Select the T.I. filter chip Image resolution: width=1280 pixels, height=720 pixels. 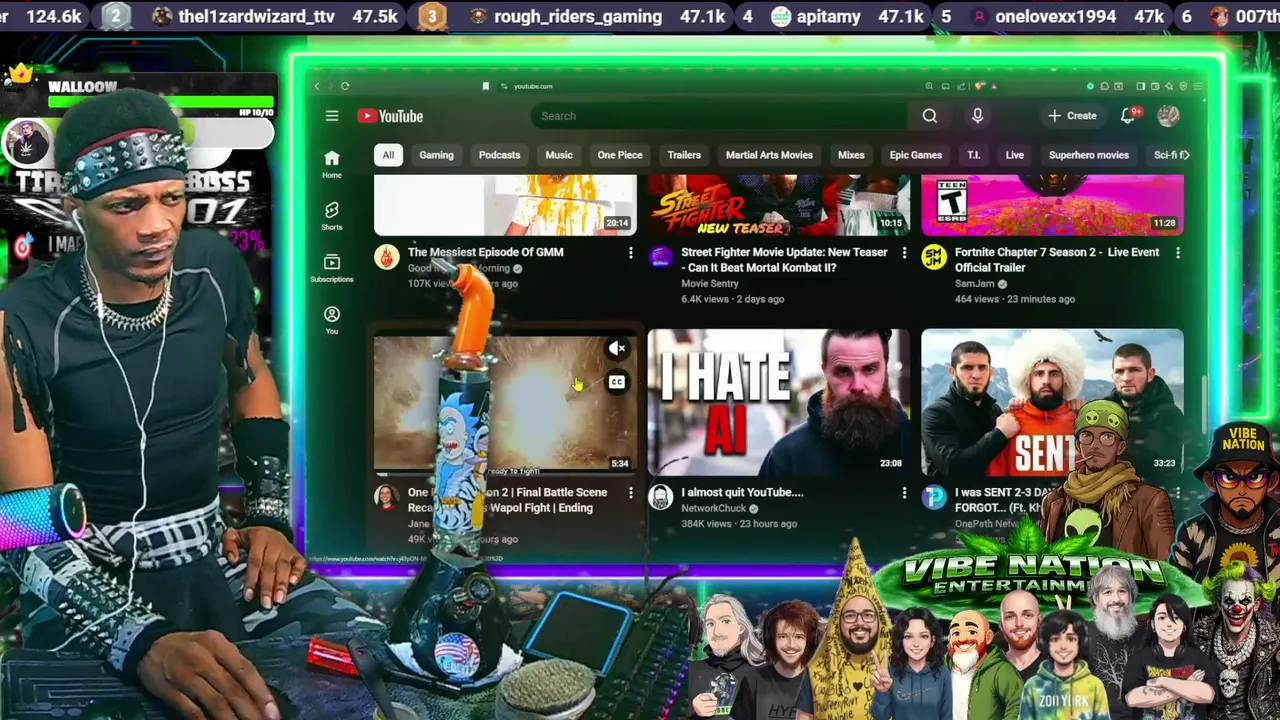point(974,155)
